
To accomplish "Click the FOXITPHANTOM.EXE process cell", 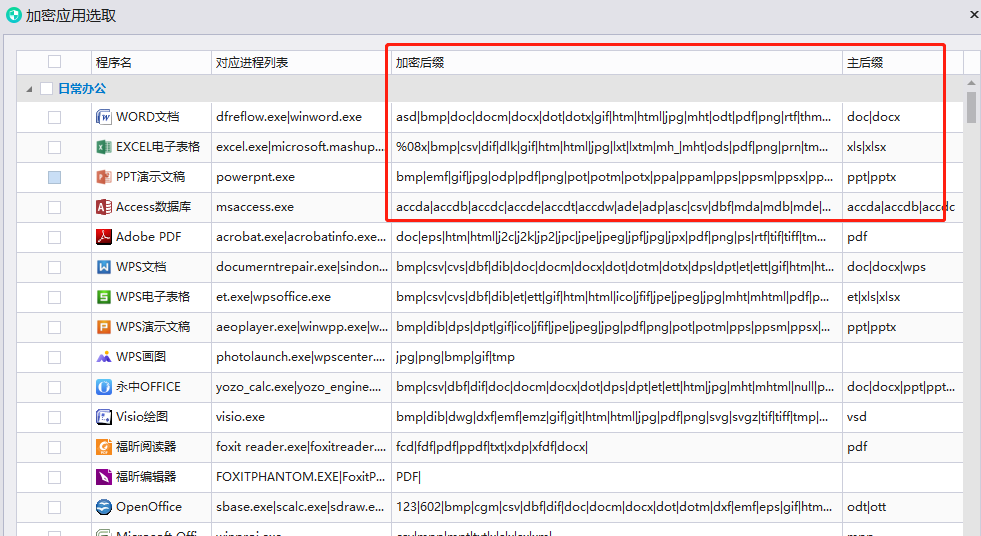I will tap(302, 477).
